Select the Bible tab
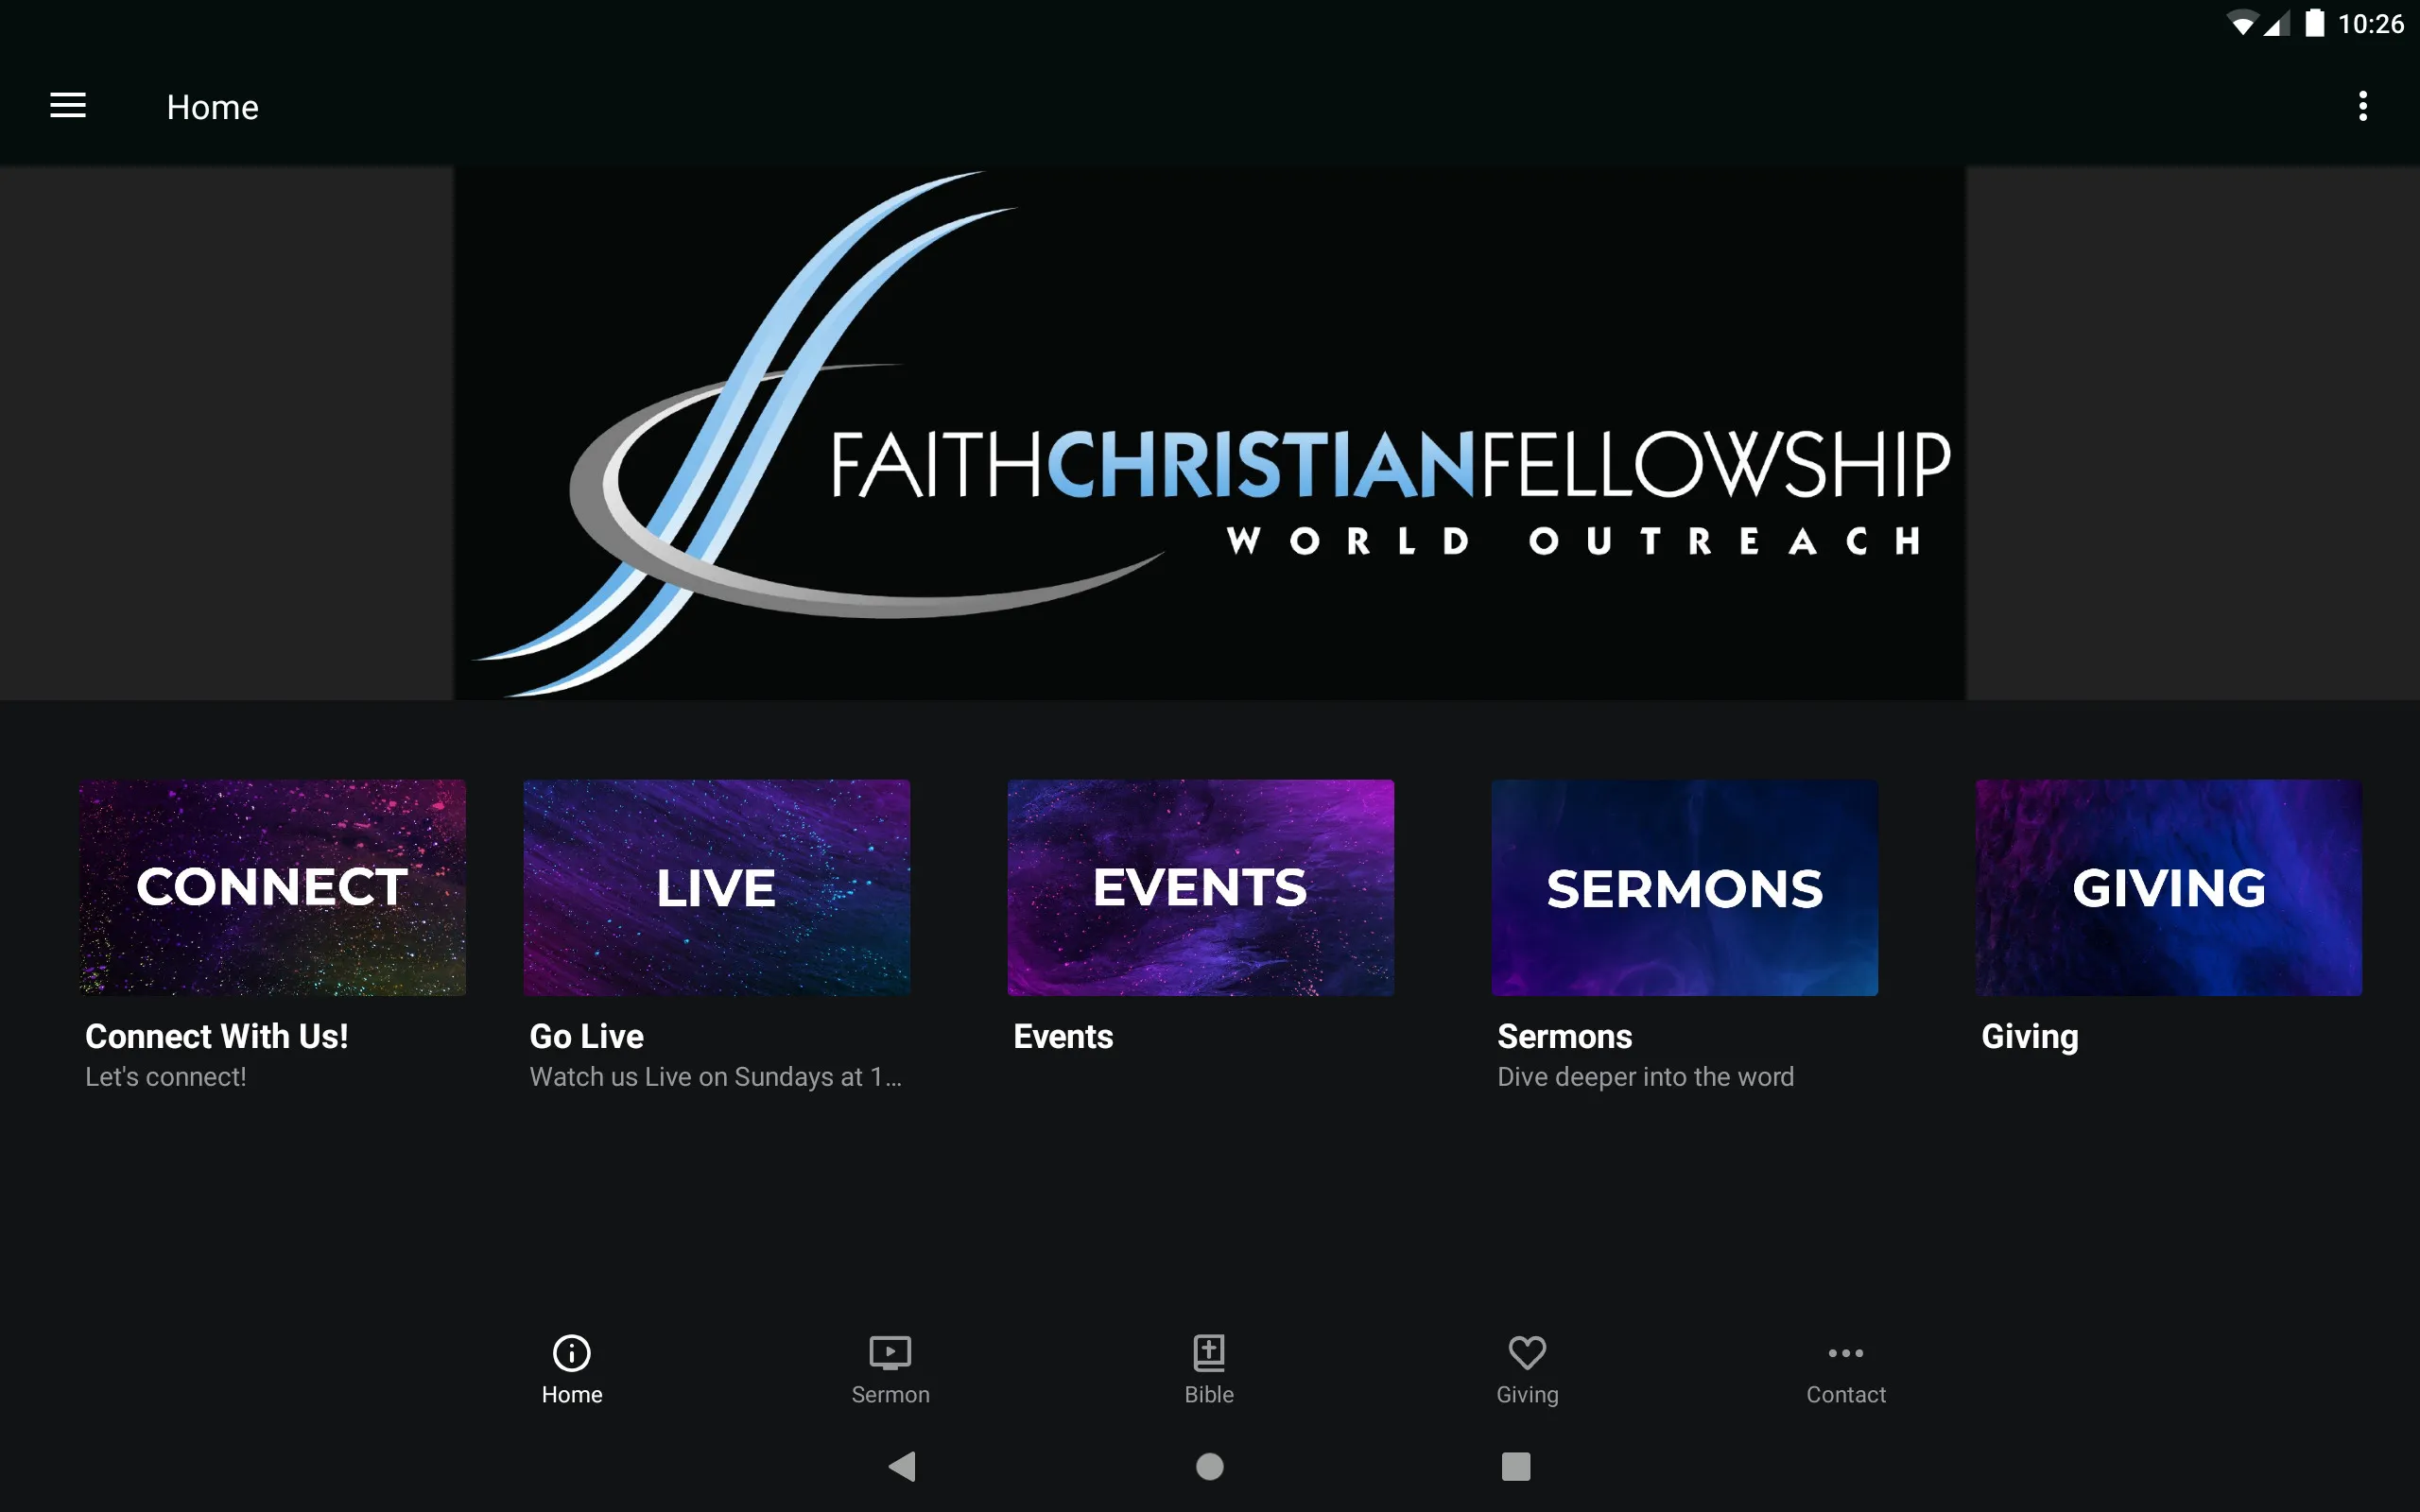 click(x=1209, y=1366)
